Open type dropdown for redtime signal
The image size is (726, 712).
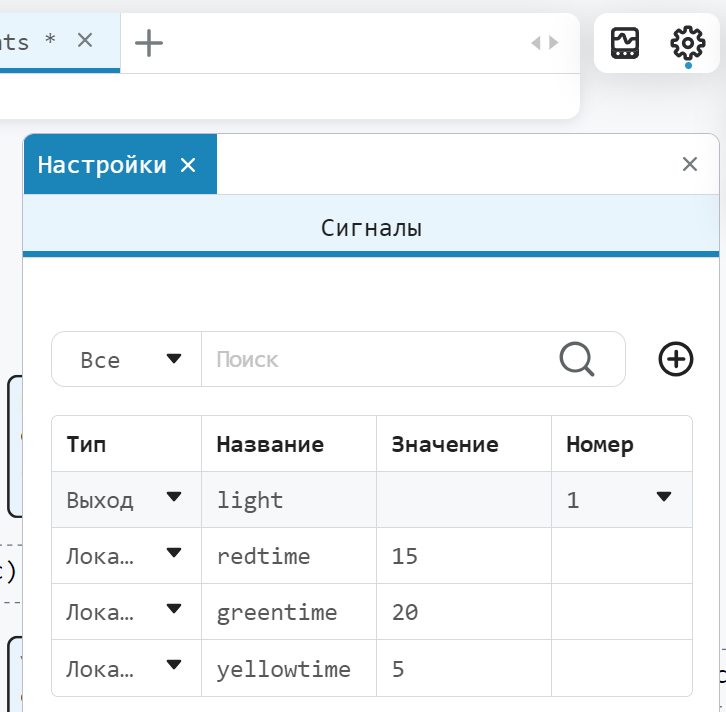point(174,553)
